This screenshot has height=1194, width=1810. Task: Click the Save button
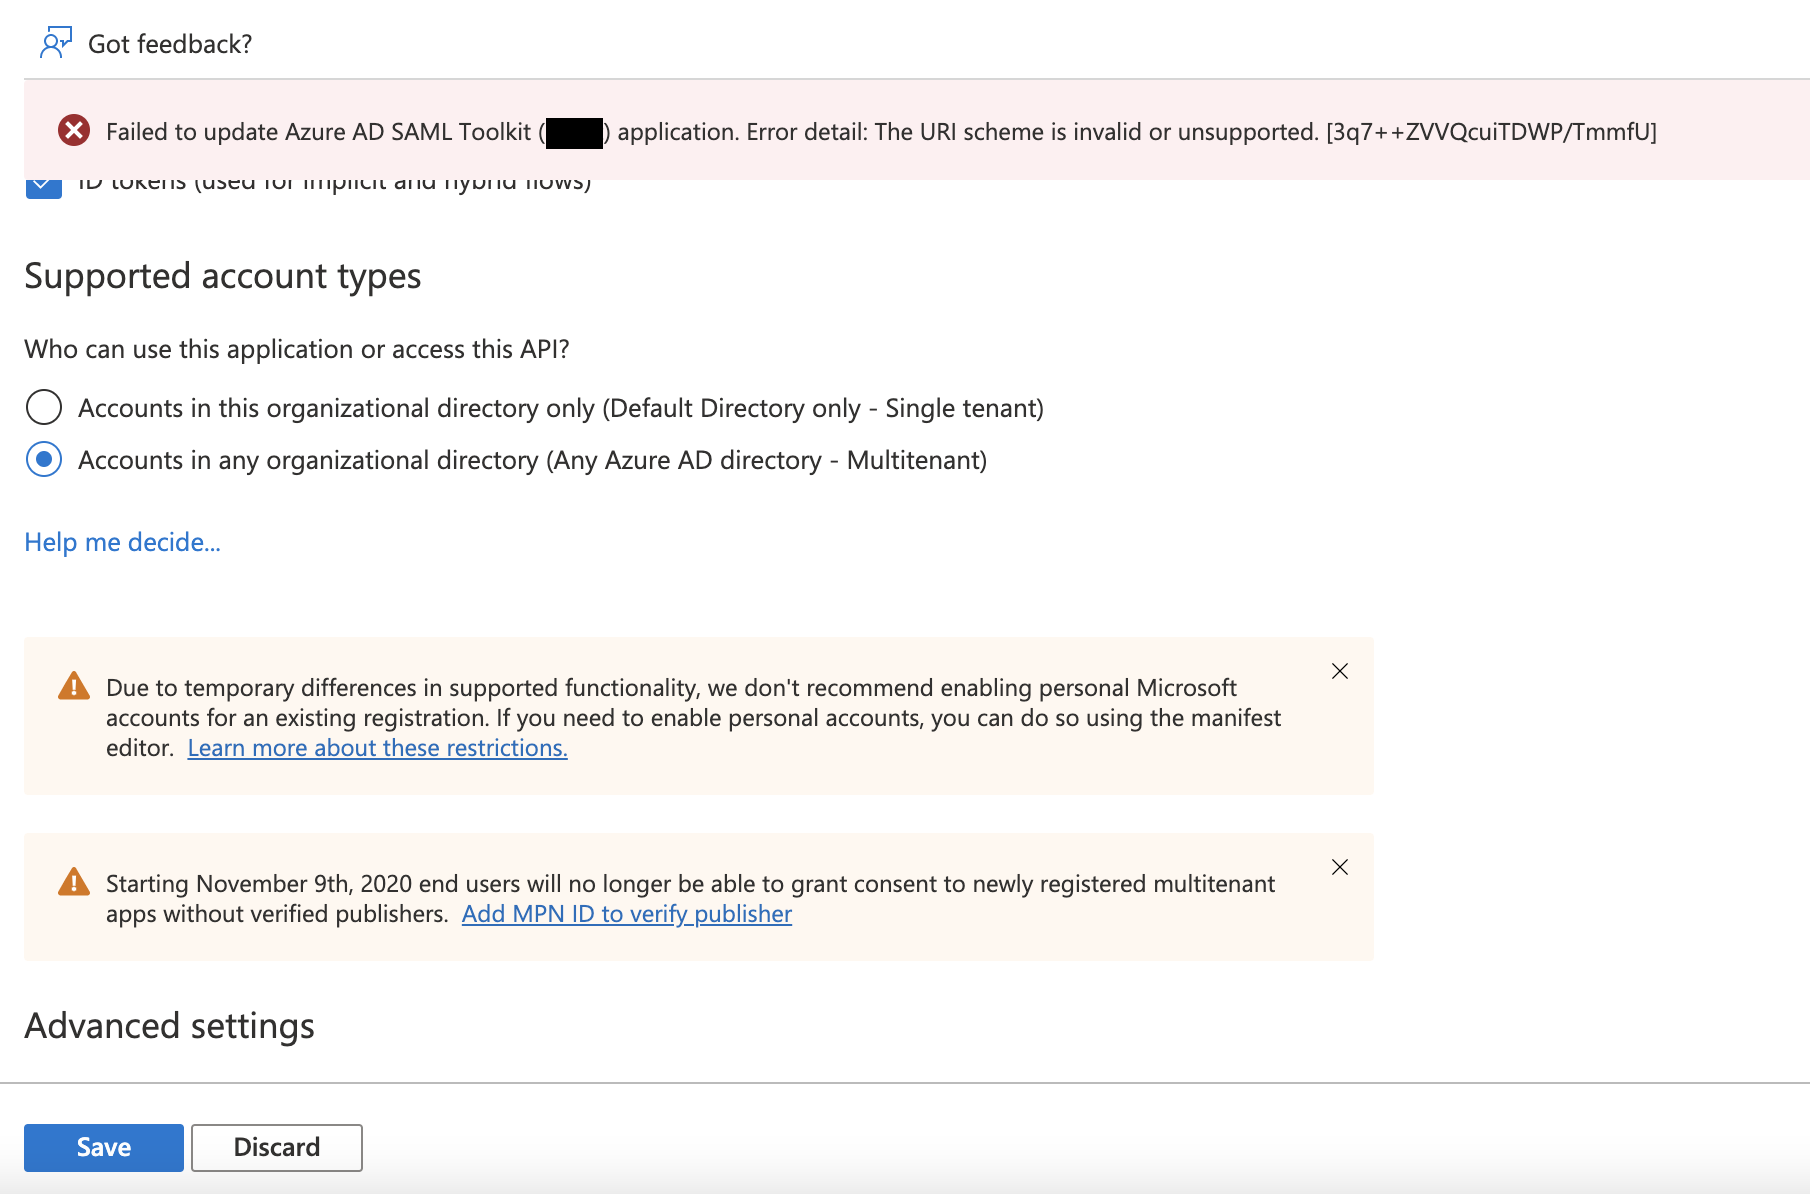(x=104, y=1147)
